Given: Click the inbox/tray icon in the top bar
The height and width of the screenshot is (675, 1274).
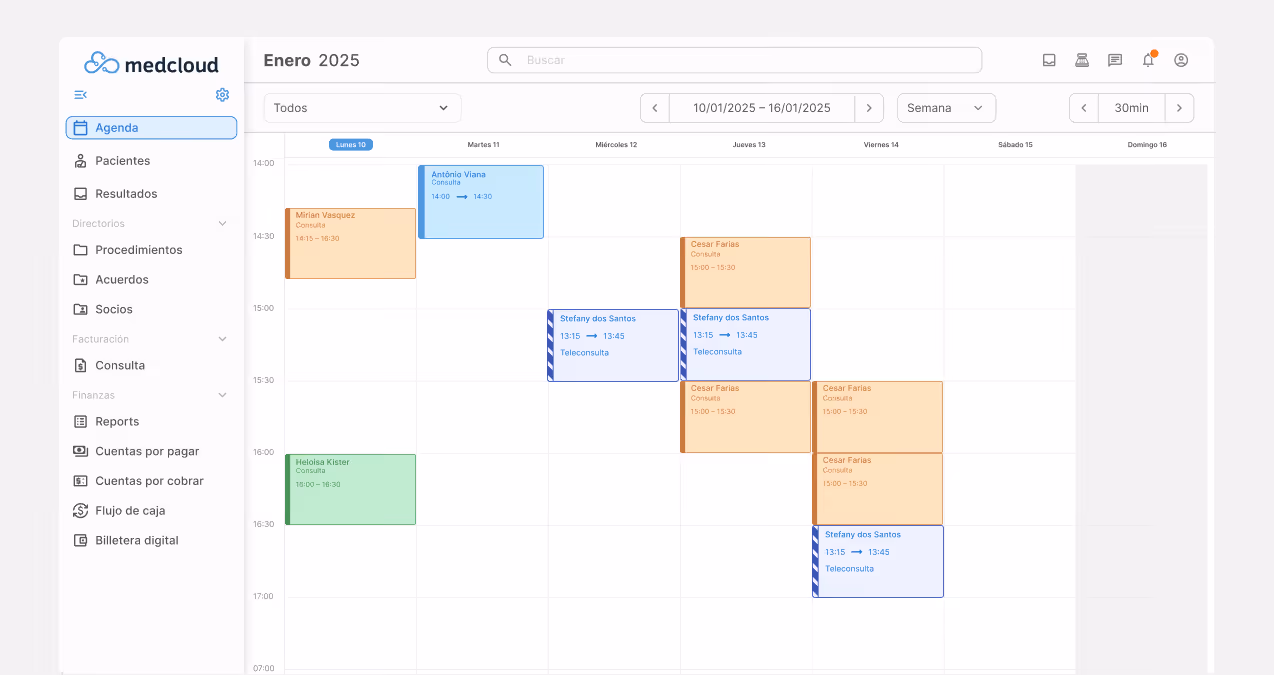Looking at the screenshot, I should (1048, 60).
